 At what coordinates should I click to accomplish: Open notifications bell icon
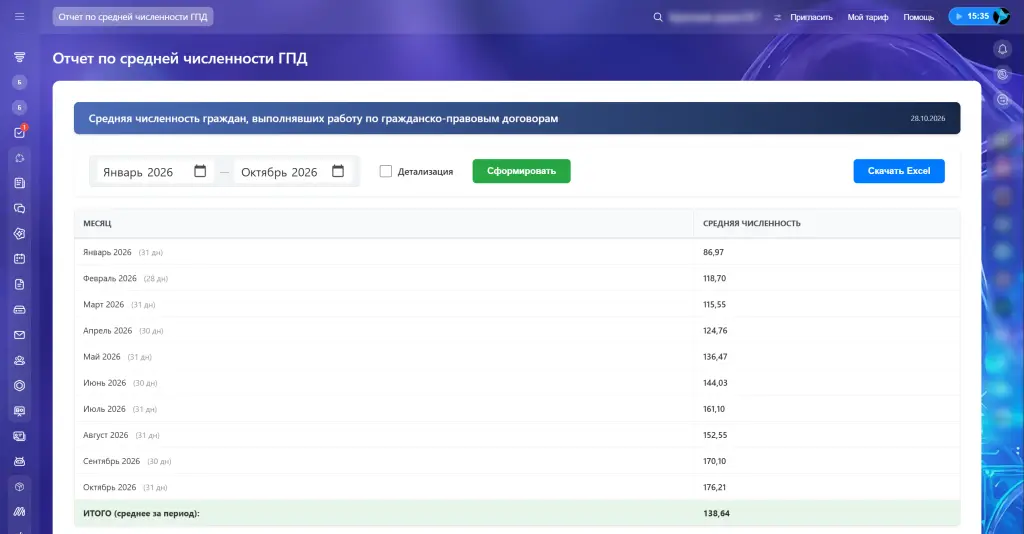click(x=1002, y=49)
